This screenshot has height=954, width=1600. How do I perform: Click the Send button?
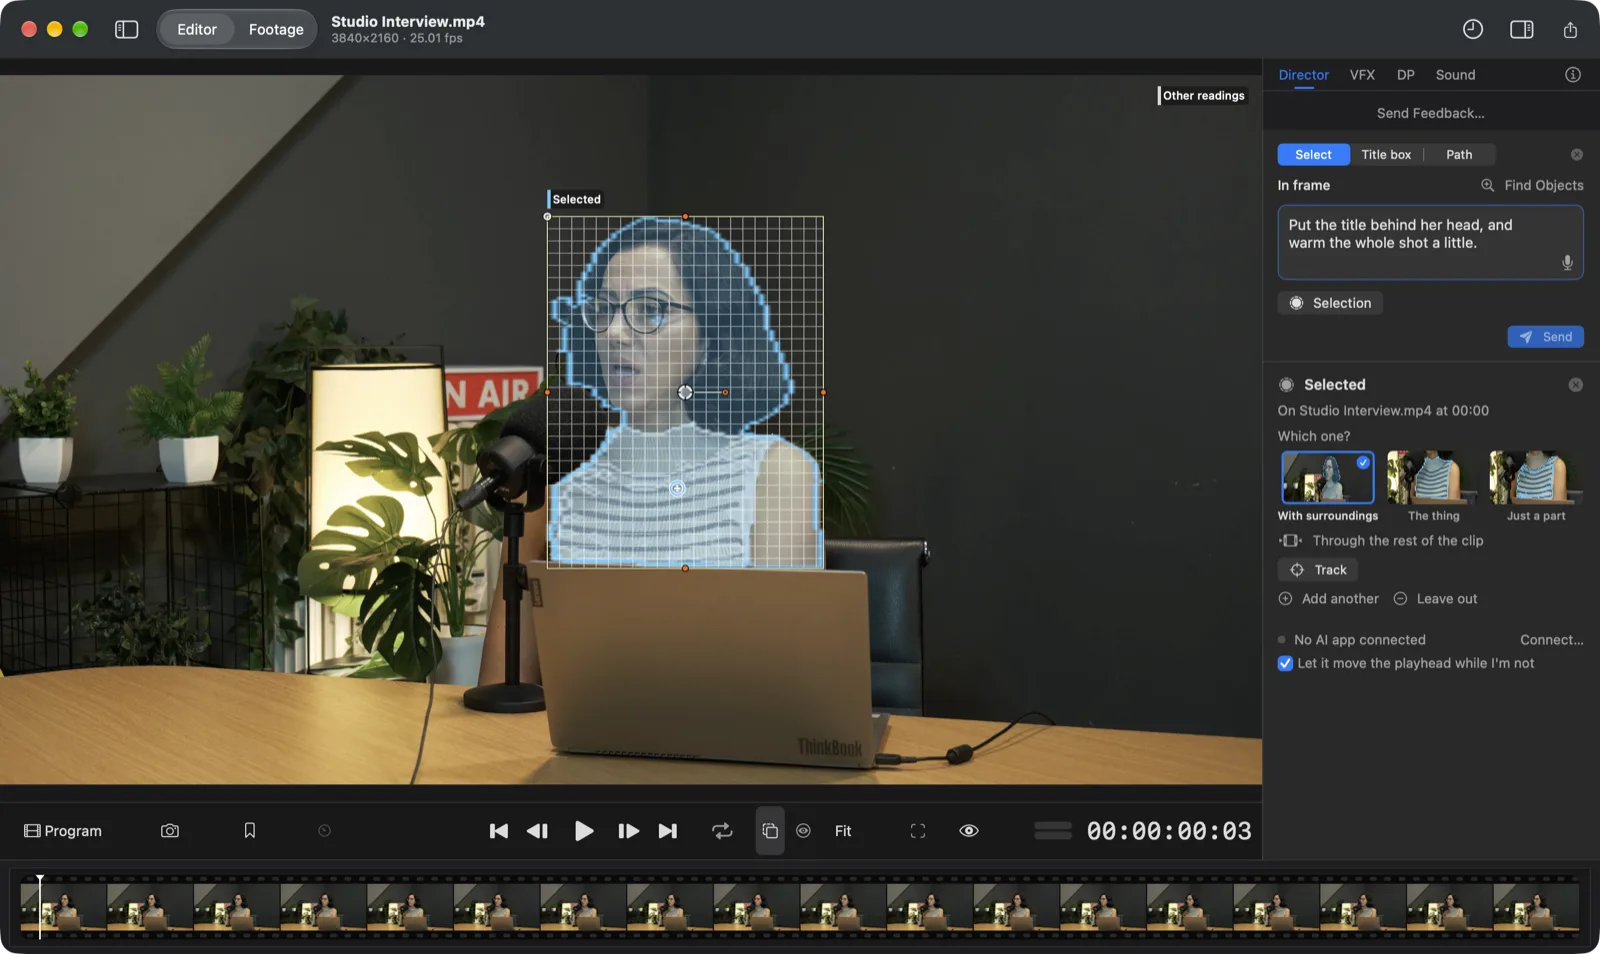[x=1545, y=337]
